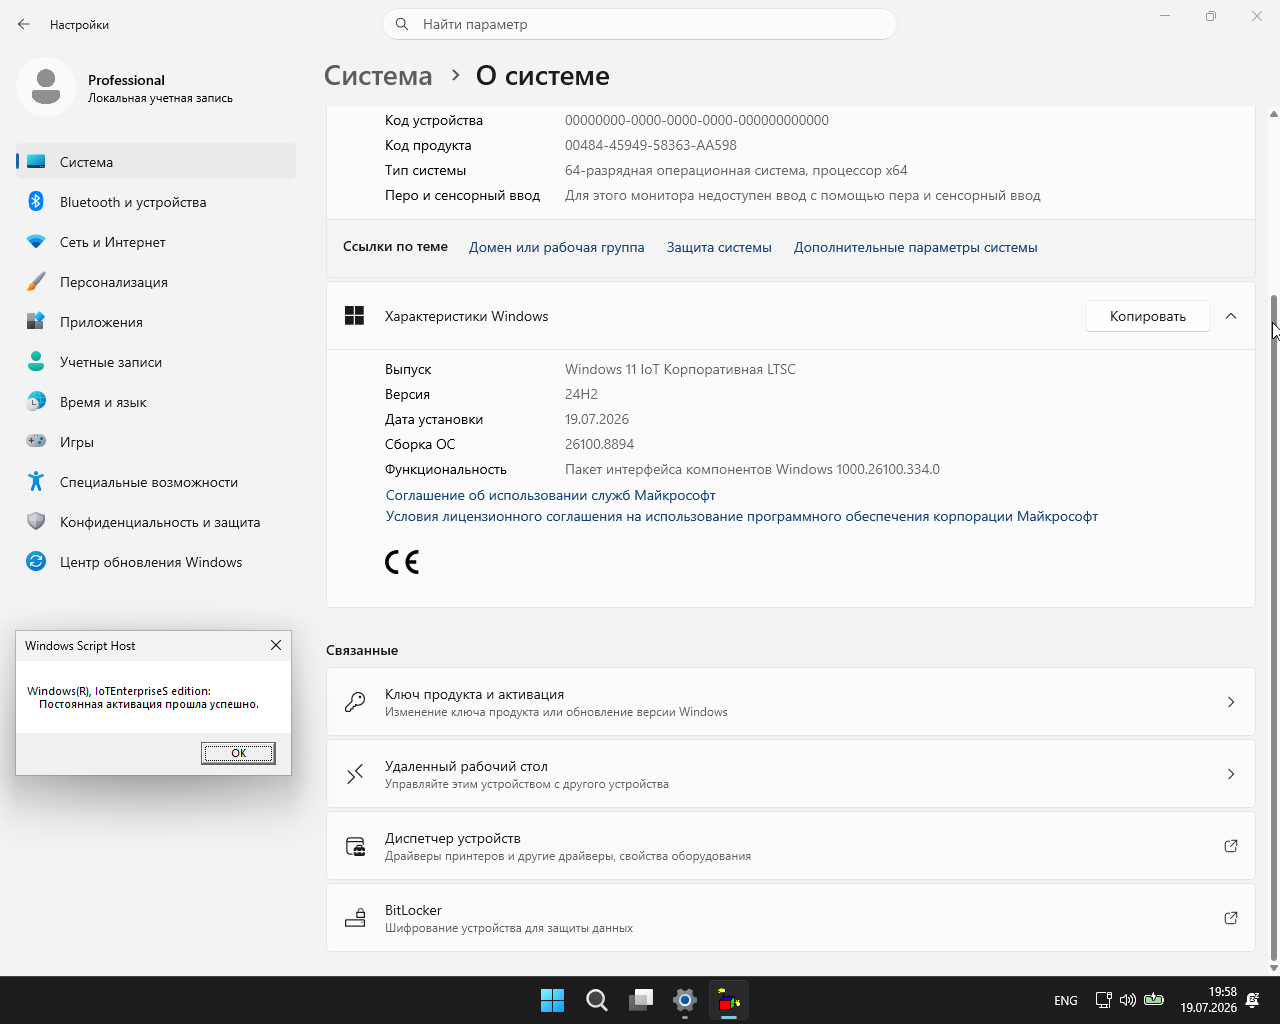1280x1024 pixels.
Task: Open Удаленный рабочий стол settings
Action: coord(790,774)
